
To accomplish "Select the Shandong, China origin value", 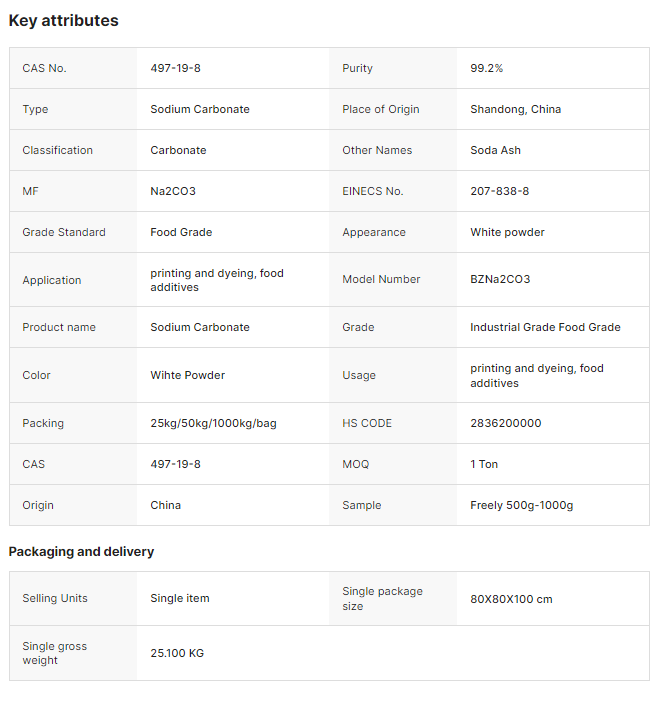I will [x=516, y=109].
